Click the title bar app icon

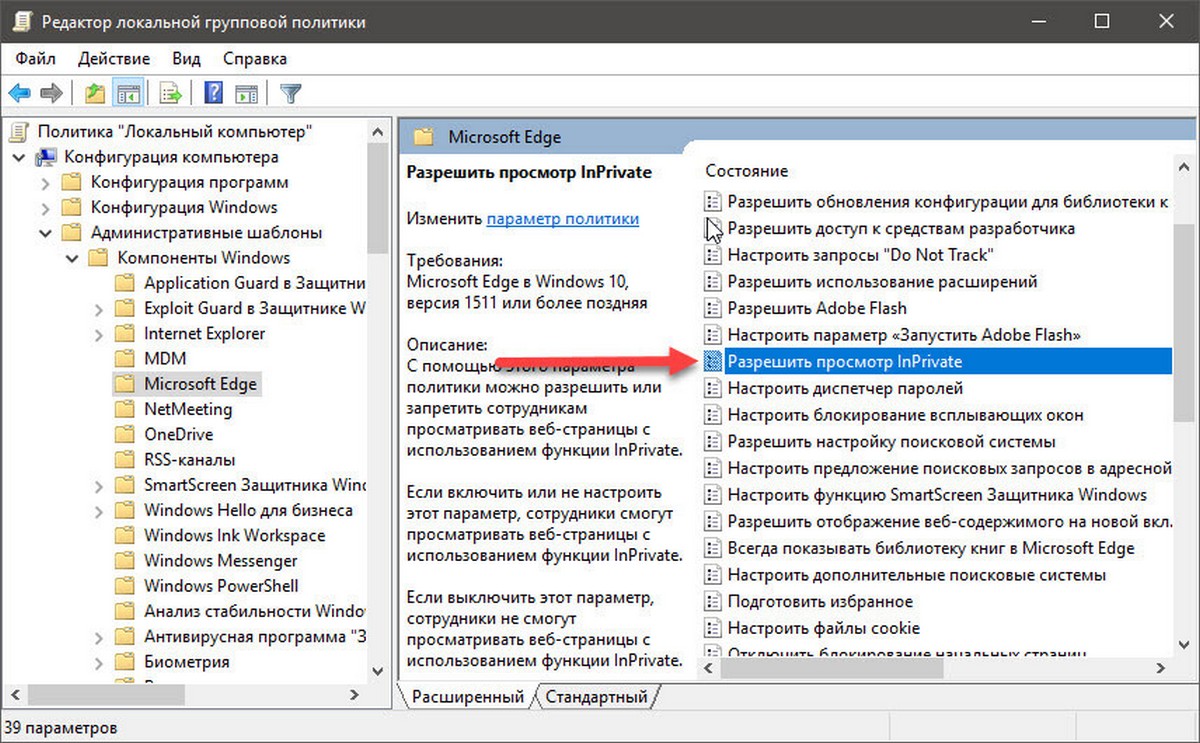click(x=21, y=21)
